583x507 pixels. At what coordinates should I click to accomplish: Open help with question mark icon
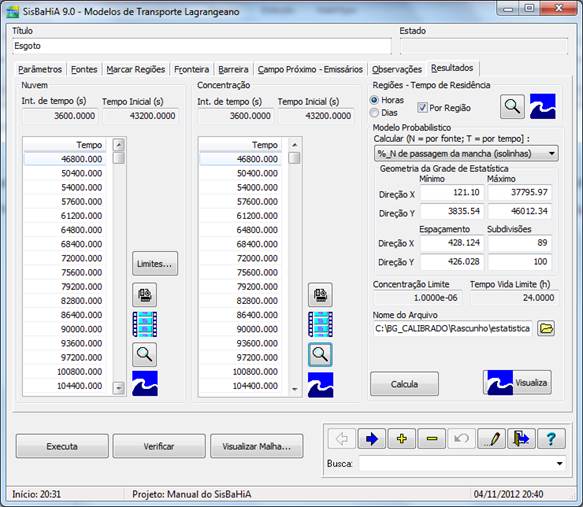pyautogui.click(x=551, y=439)
